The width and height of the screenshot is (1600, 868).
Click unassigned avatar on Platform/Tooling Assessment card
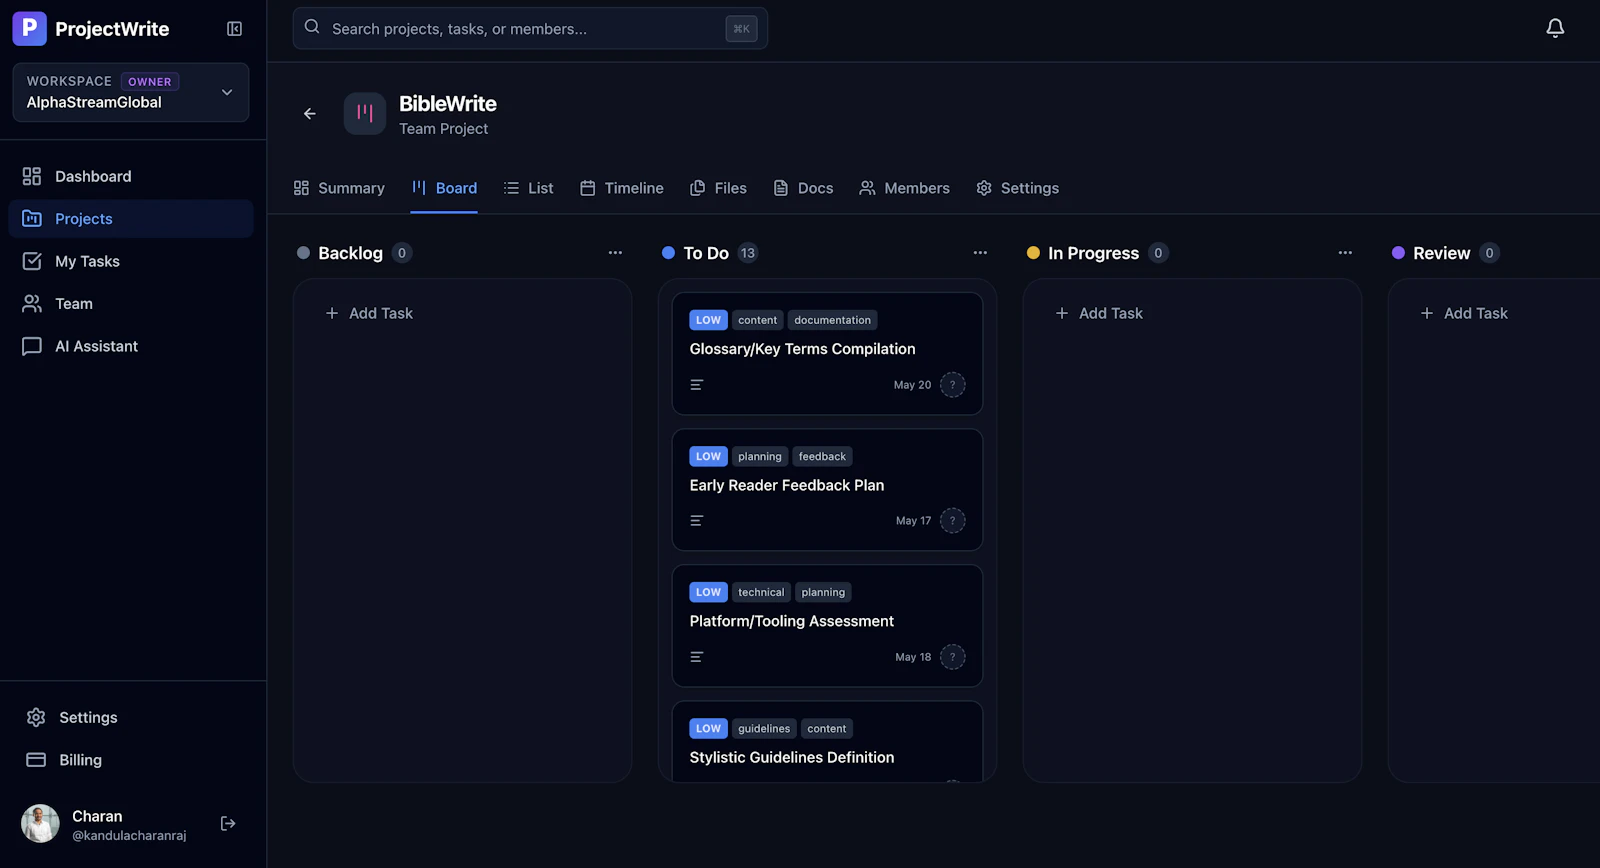click(x=953, y=657)
